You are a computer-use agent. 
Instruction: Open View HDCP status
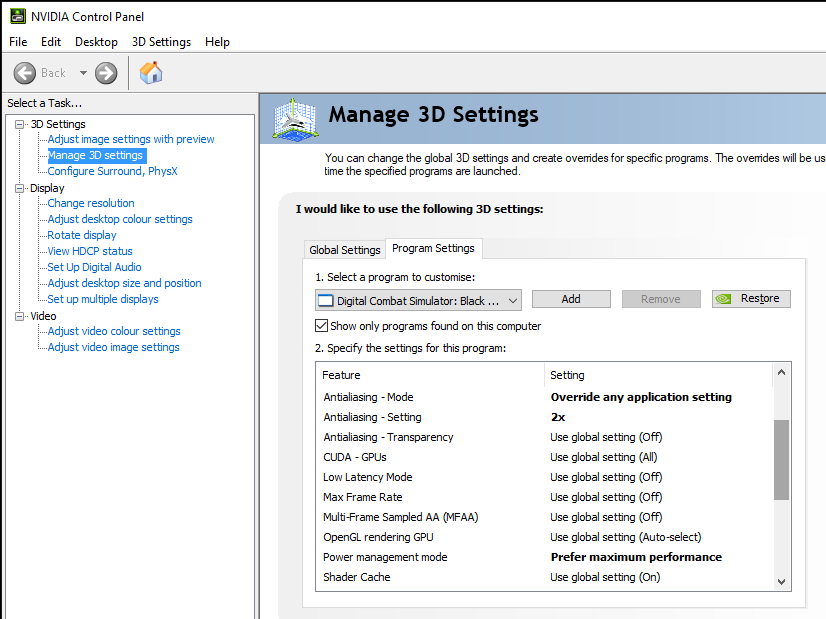click(x=90, y=251)
